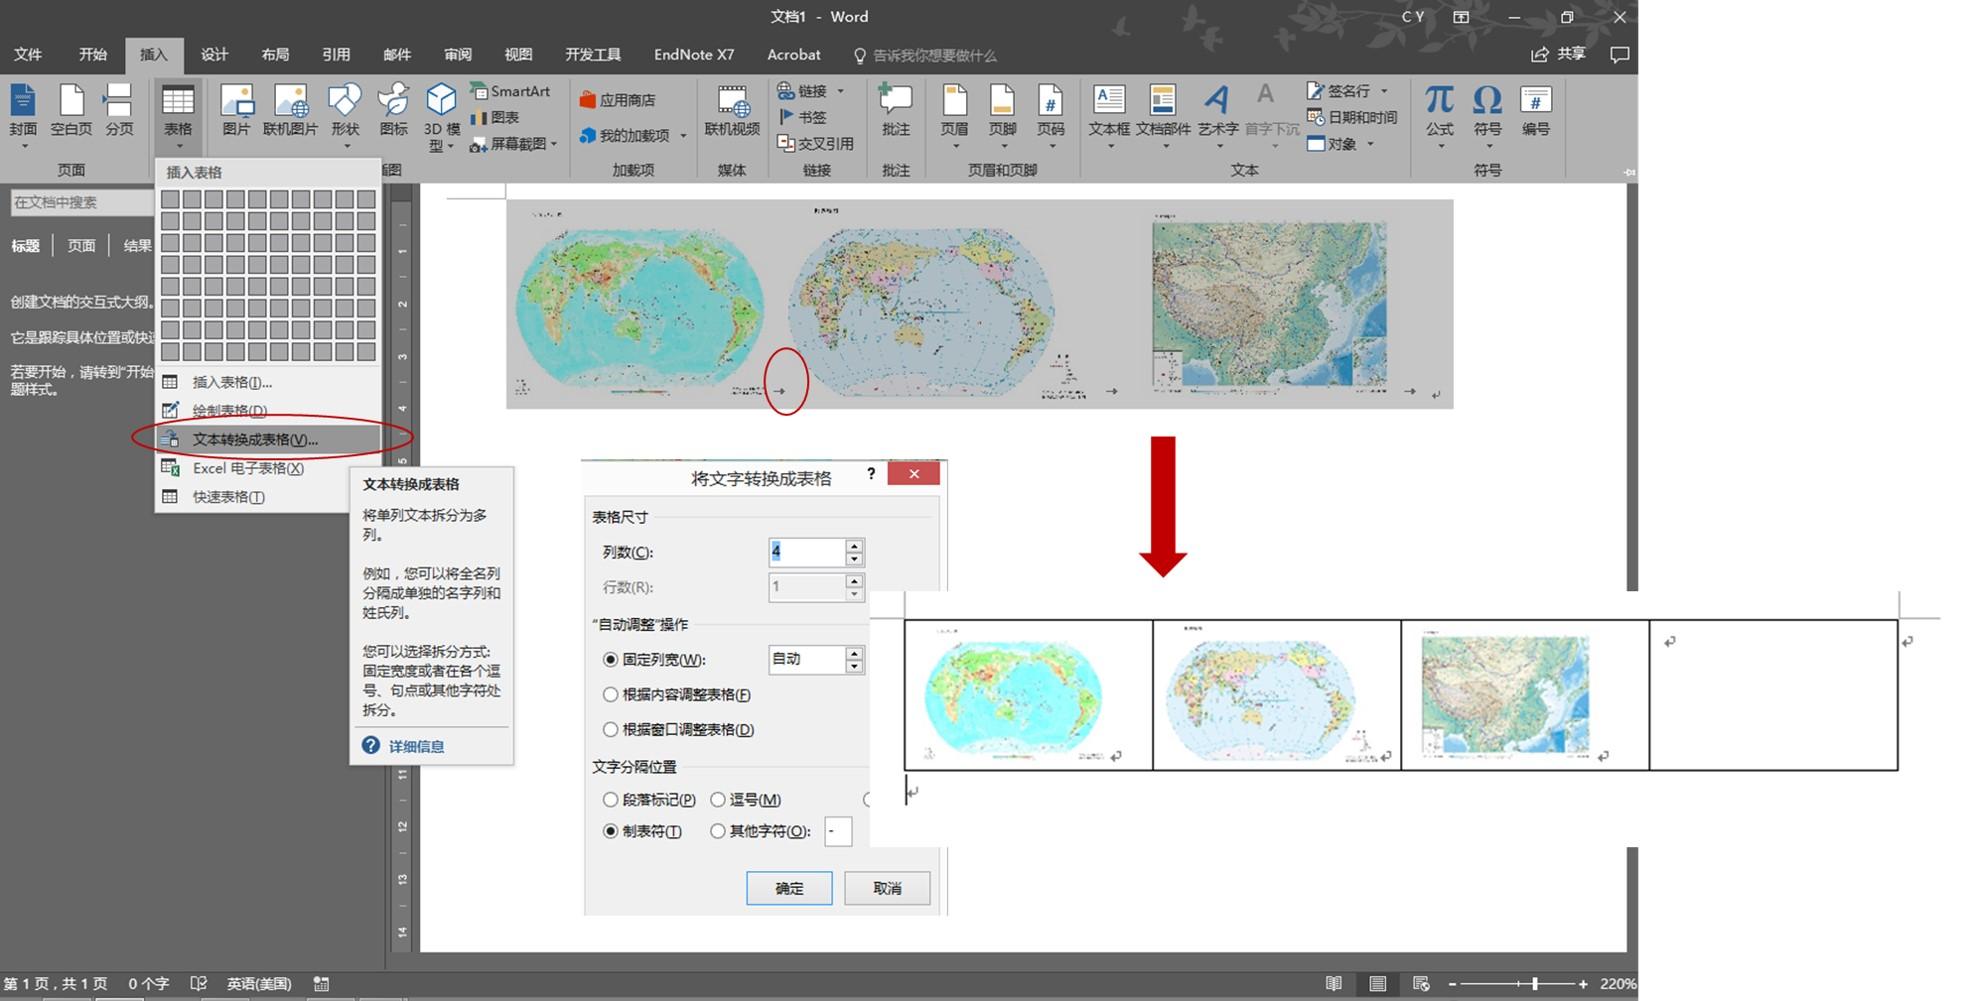Viewport: 1970px width, 1001px height.
Task: Confirm the dialog with 确定
Action: click(x=788, y=888)
